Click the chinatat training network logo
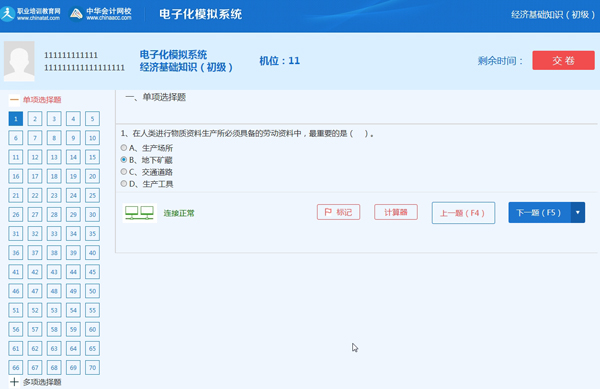Viewport: 600px width, 389px height. pos(31,14)
